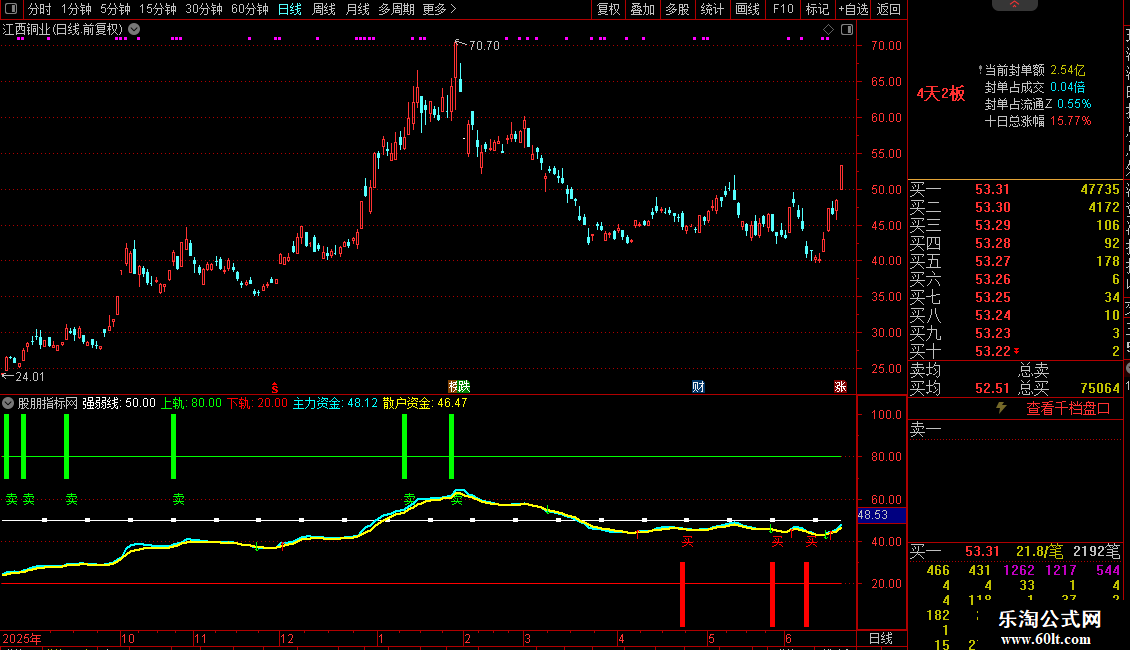Image resolution: width=1130 pixels, height=650 pixels.
Task: Click the 叠加 overlay button
Action: click(643, 9)
